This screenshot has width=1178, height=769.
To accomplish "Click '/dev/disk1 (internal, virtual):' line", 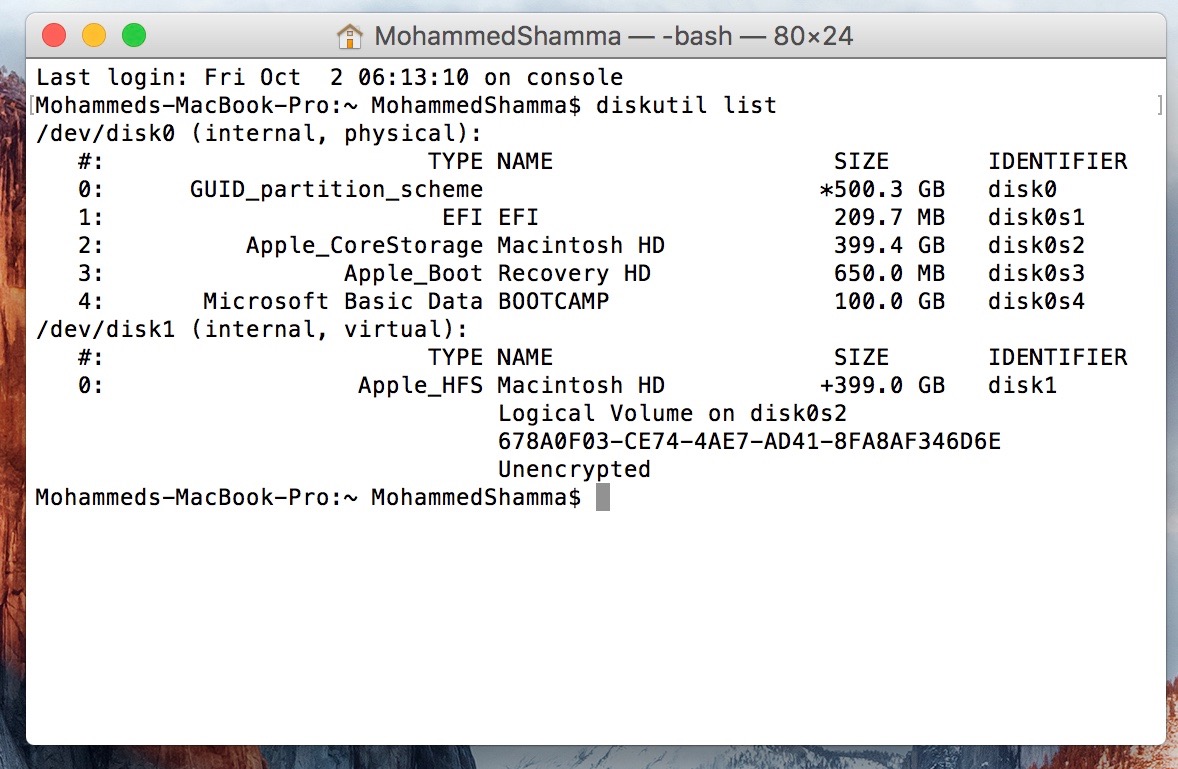I will 252,330.
